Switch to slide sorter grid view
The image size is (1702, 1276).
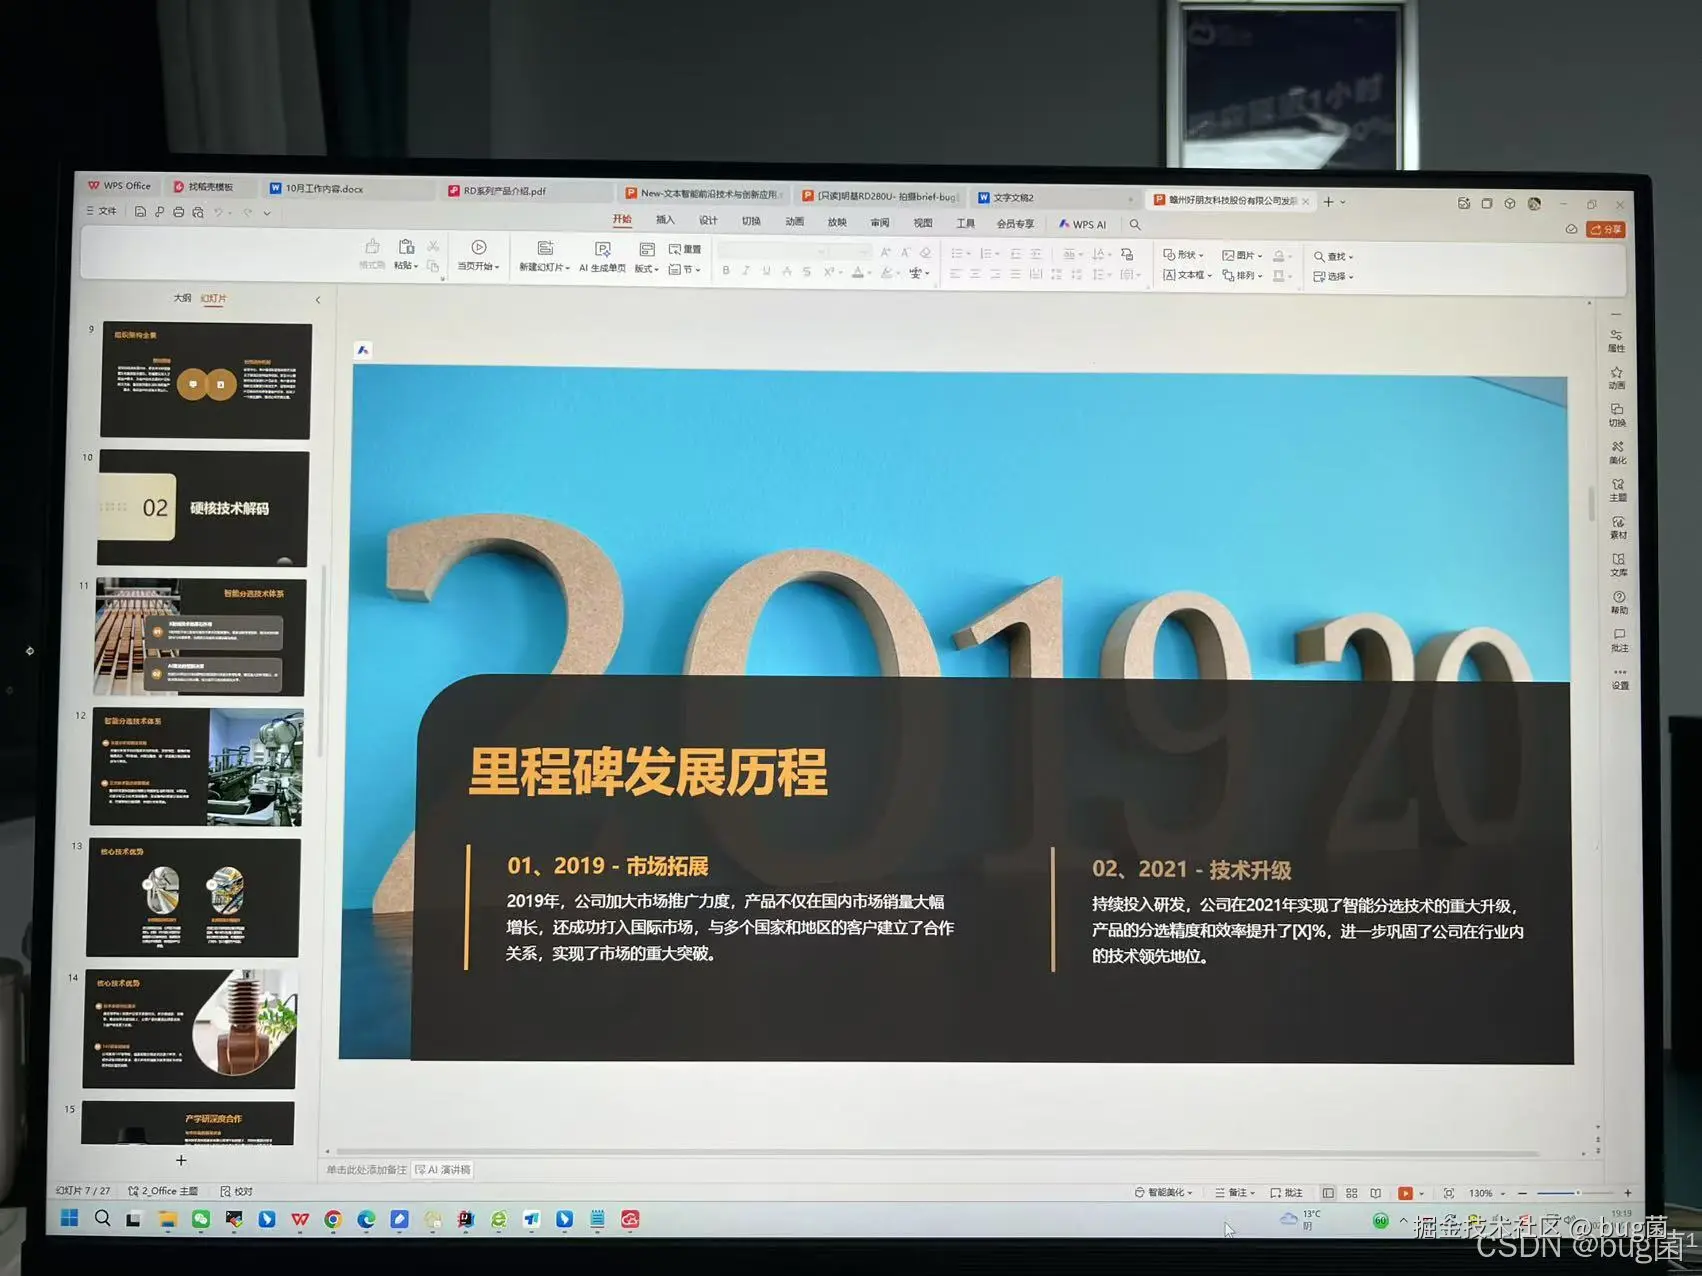(x=1352, y=1193)
